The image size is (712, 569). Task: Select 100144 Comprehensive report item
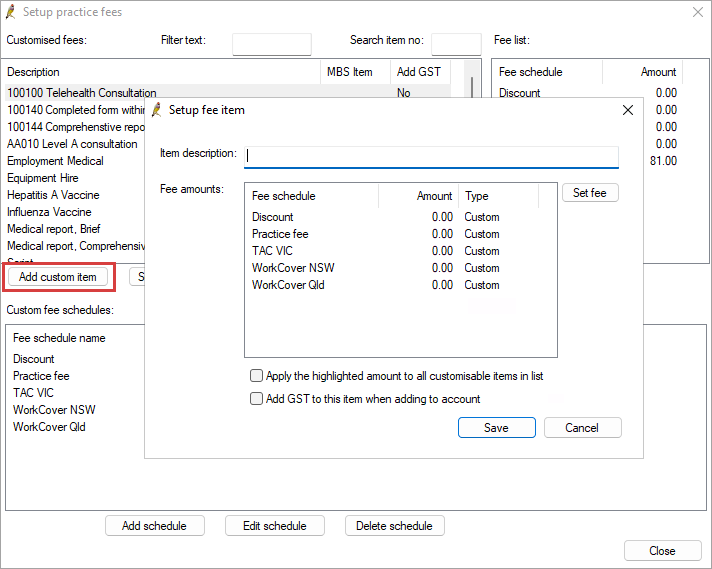coord(75,127)
